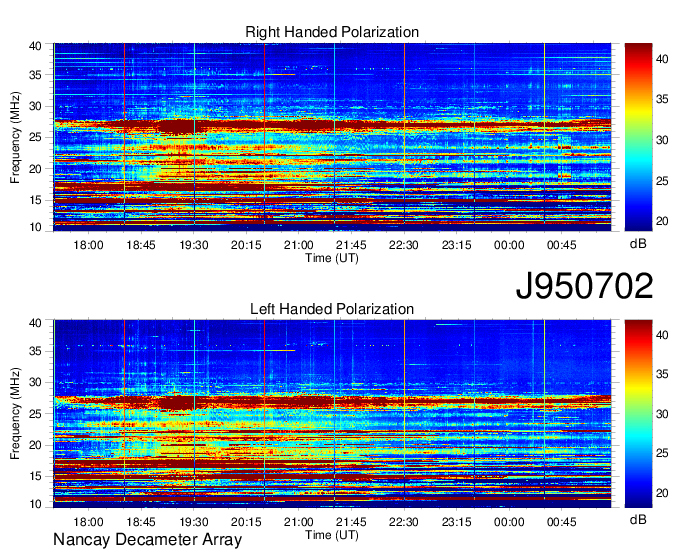Click the 19:30 time tick of the Left Handed plot

(x=194, y=522)
